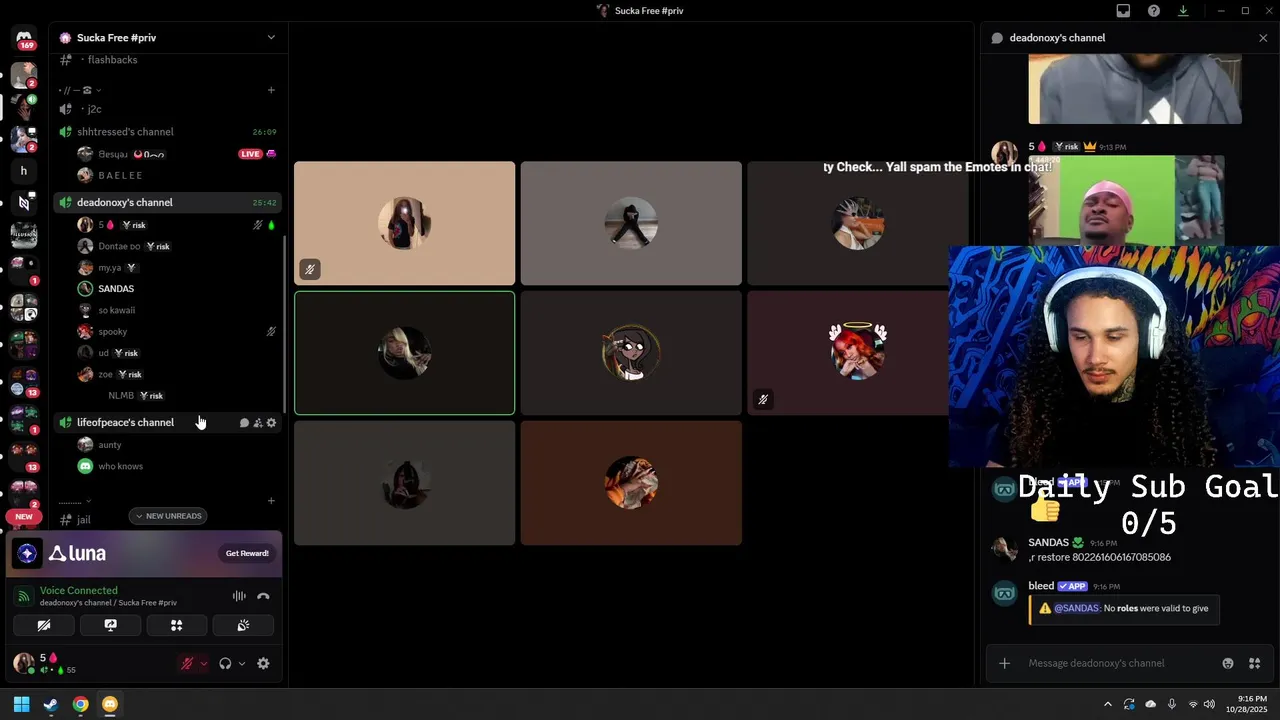Open the soundboard button

pyautogui.click(x=243, y=625)
